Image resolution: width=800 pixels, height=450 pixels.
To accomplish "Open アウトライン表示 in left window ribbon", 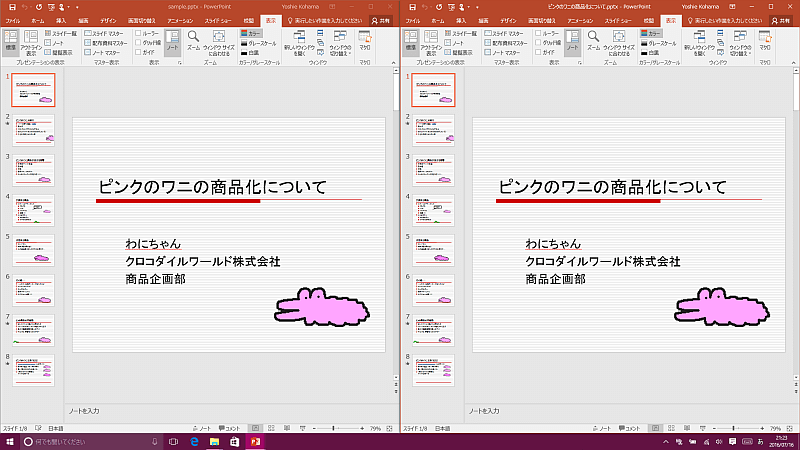I will (31, 42).
